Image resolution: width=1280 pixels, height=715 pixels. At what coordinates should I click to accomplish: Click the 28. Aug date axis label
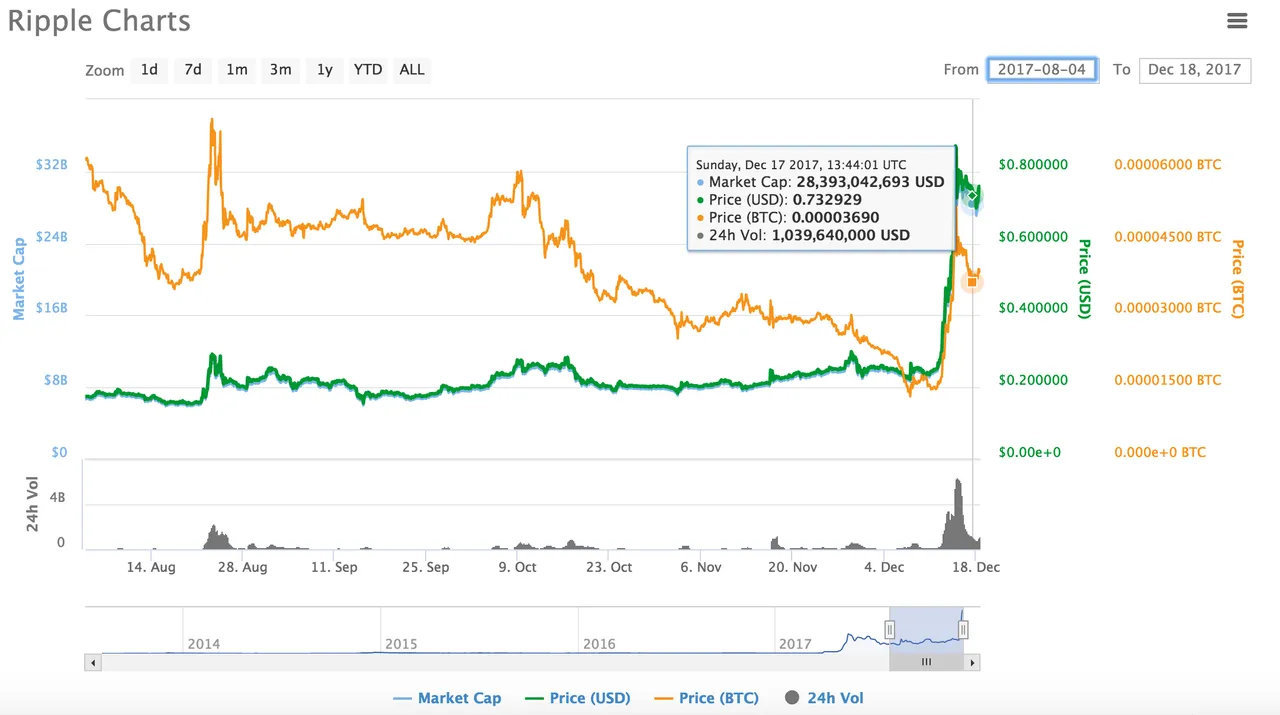(x=241, y=567)
